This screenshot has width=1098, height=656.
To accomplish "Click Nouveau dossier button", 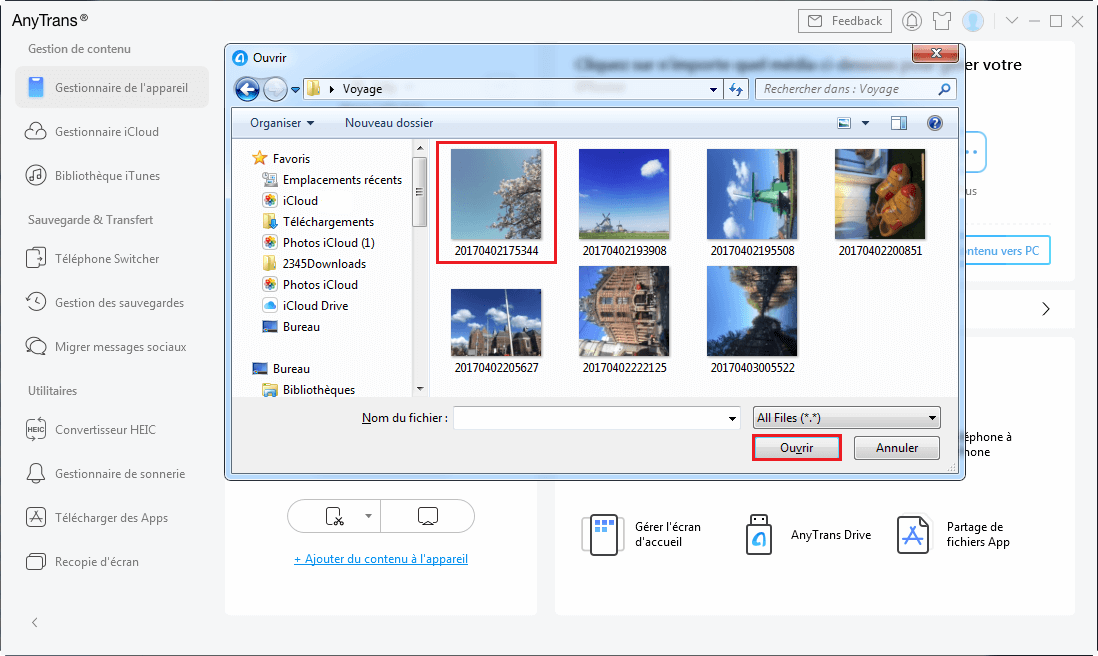I will 389,123.
